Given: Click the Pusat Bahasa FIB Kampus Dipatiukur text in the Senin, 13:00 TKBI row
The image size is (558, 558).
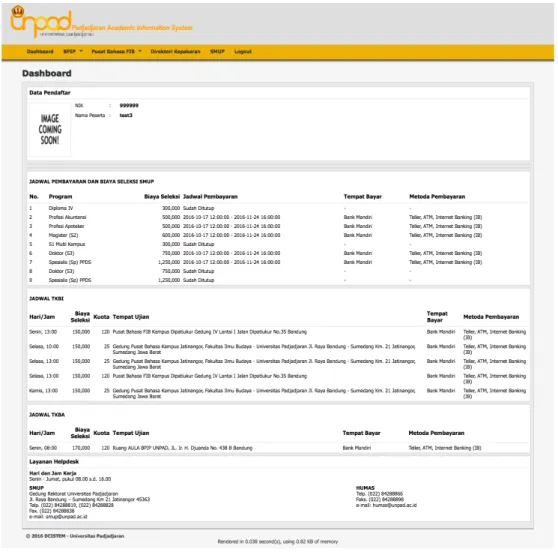Looking at the screenshot, I should pyautogui.click(x=210, y=332).
